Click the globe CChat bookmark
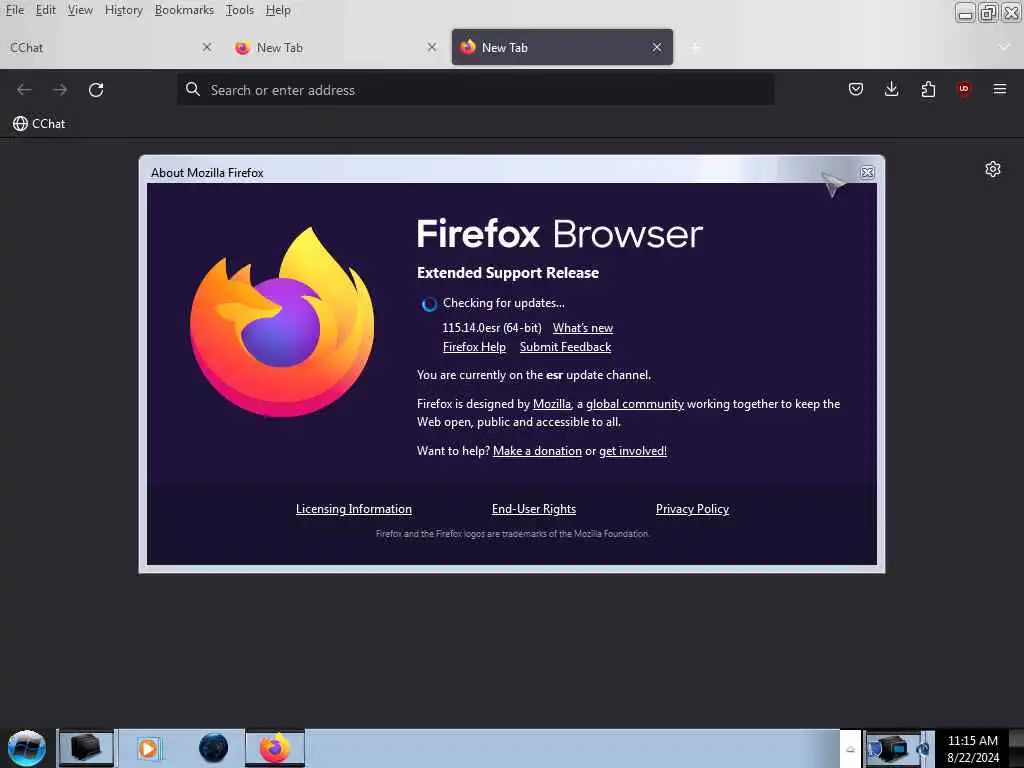Screen dimensions: 1024x768 point(39,123)
